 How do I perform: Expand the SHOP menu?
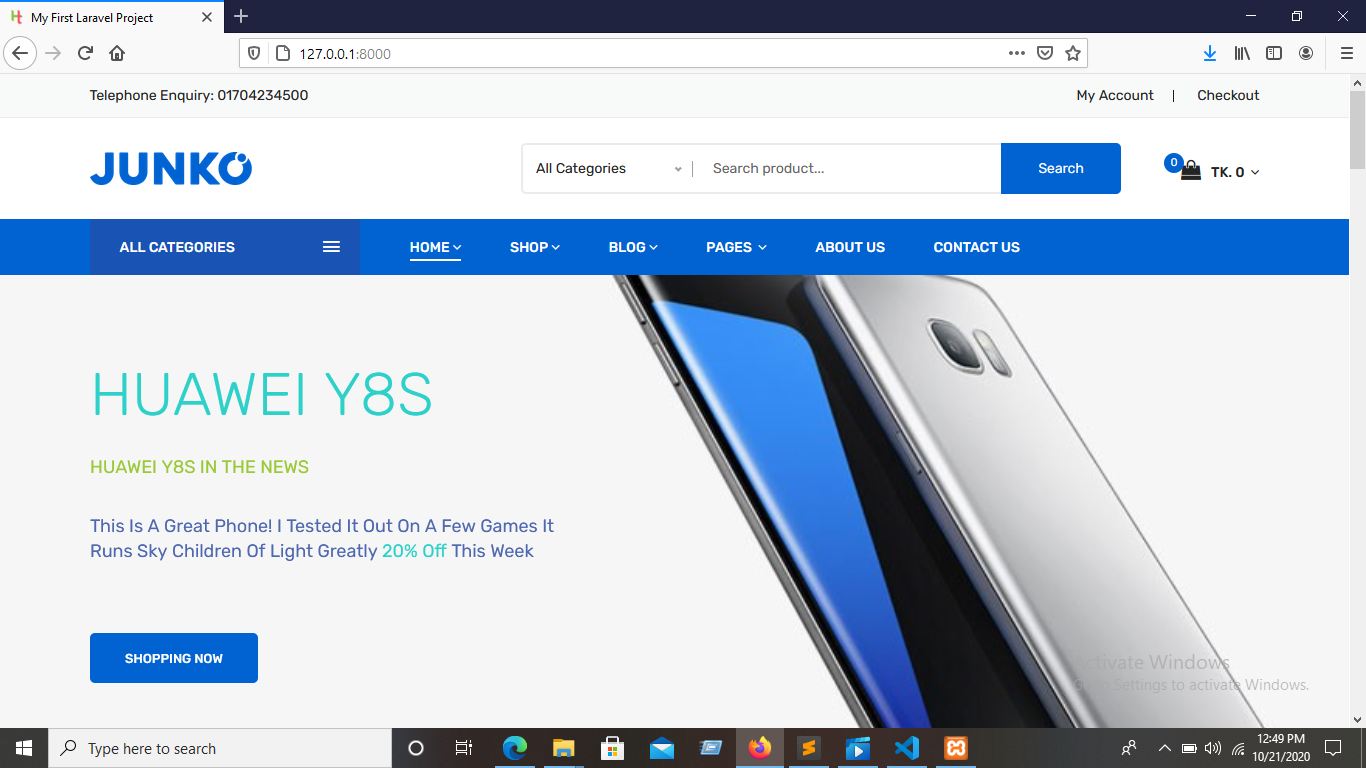[x=535, y=247]
